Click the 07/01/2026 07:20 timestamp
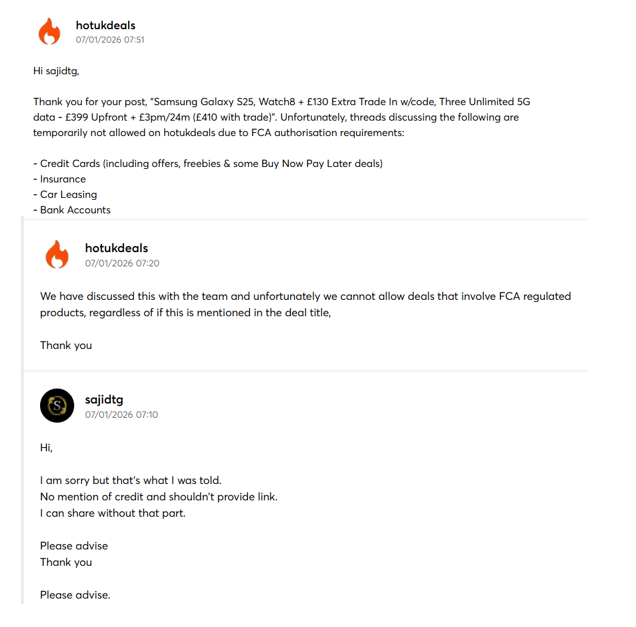The image size is (636, 627). pyautogui.click(x=122, y=263)
